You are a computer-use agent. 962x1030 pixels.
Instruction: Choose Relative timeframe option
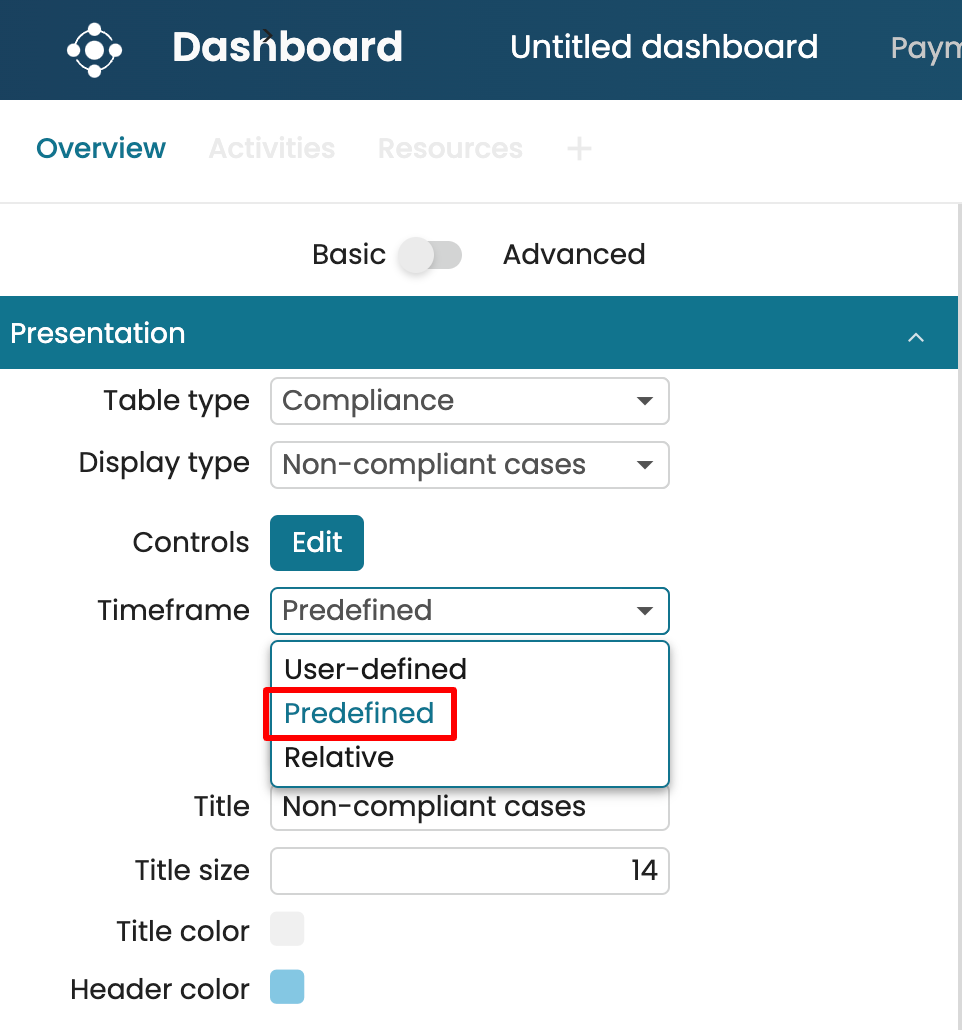(x=339, y=757)
